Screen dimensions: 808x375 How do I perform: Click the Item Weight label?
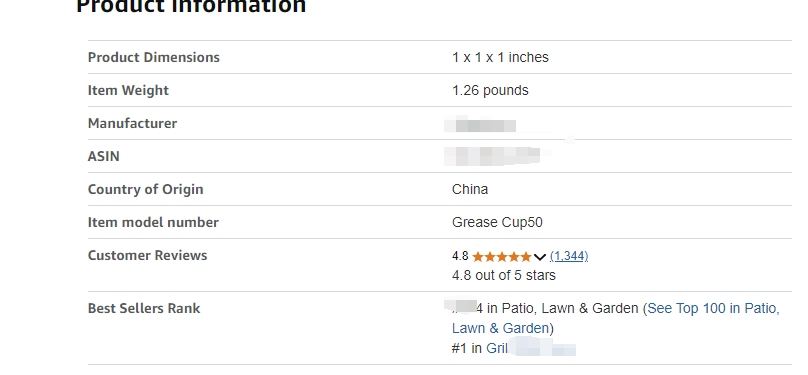[128, 90]
